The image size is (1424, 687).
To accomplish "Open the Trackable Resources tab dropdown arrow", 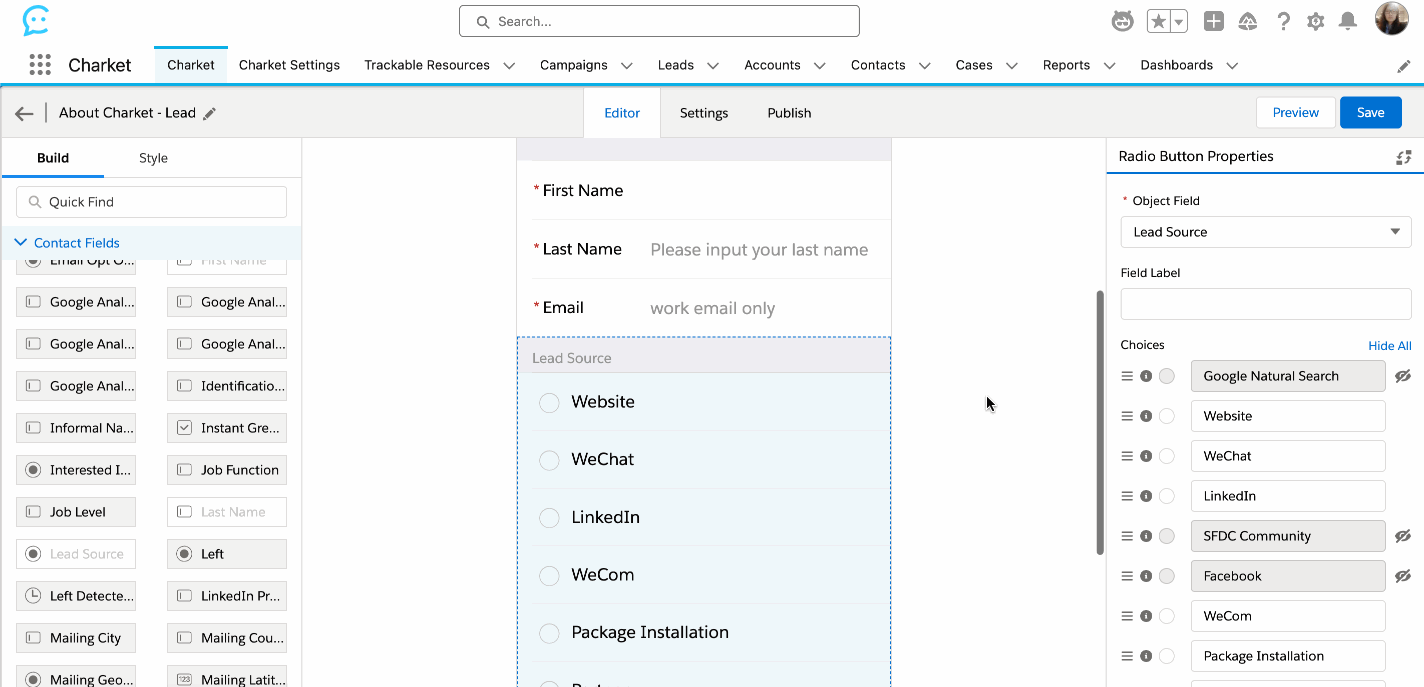I will [509, 66].
